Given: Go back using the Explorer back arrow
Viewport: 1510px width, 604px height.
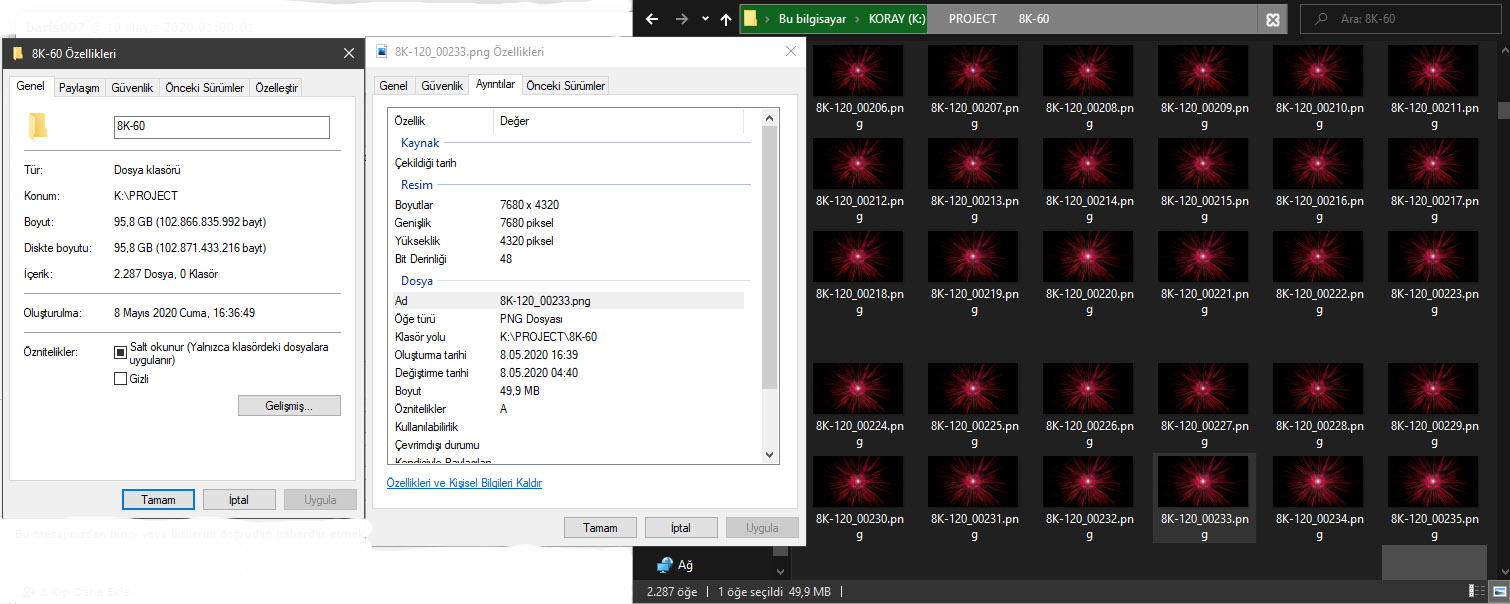Looking at the screenshot, I should [x=652, y=19].
